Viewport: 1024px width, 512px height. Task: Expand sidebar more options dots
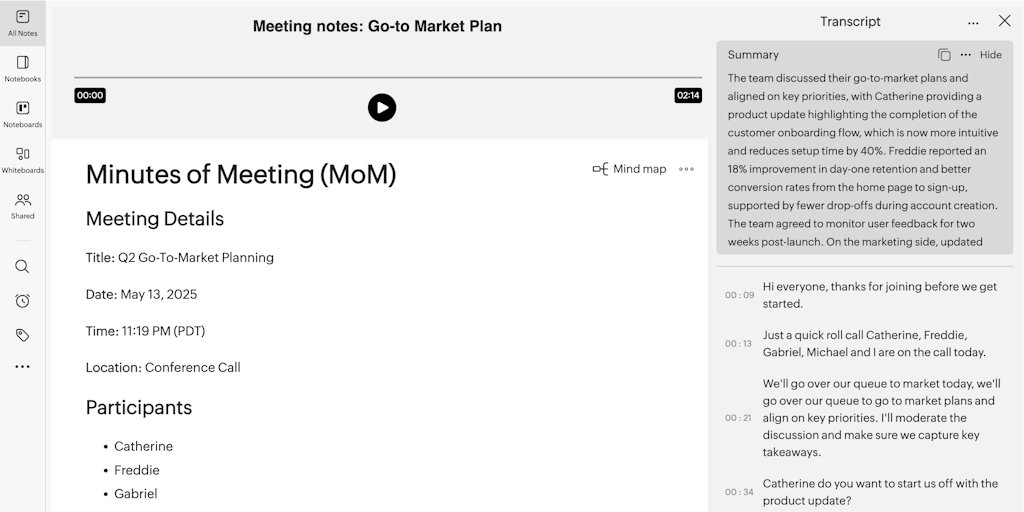click(22, 367)
